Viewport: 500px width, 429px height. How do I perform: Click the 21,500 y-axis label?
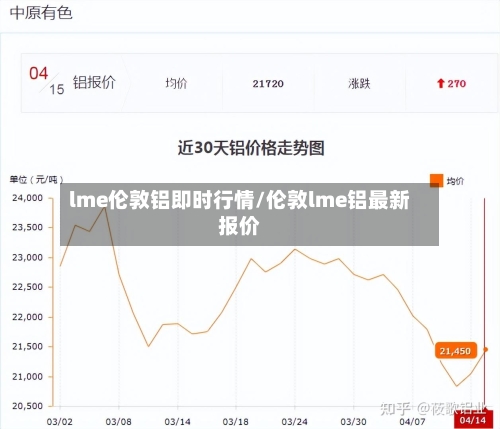point(28,347)
